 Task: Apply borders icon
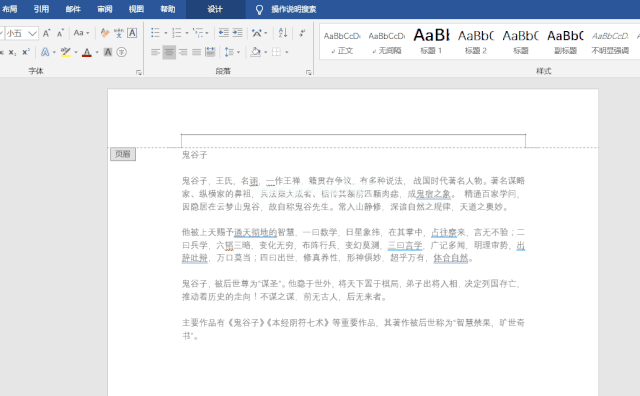pyautogui.click(x=276, y=52)
